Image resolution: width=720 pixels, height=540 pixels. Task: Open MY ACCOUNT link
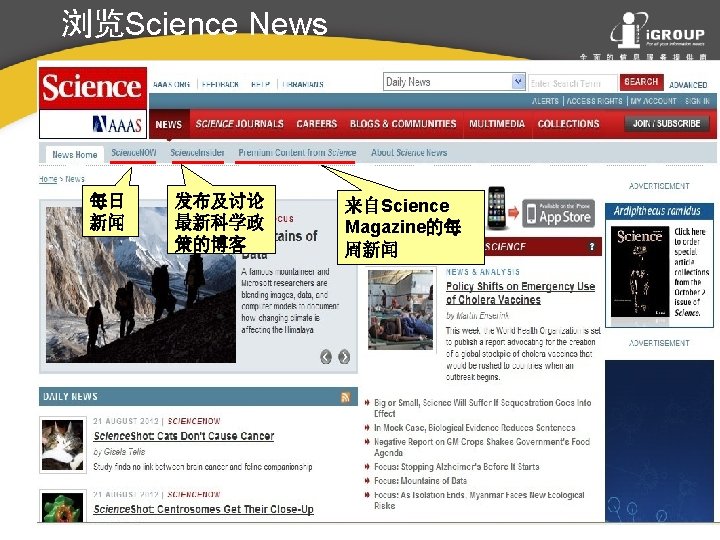(x=653, y=101)
